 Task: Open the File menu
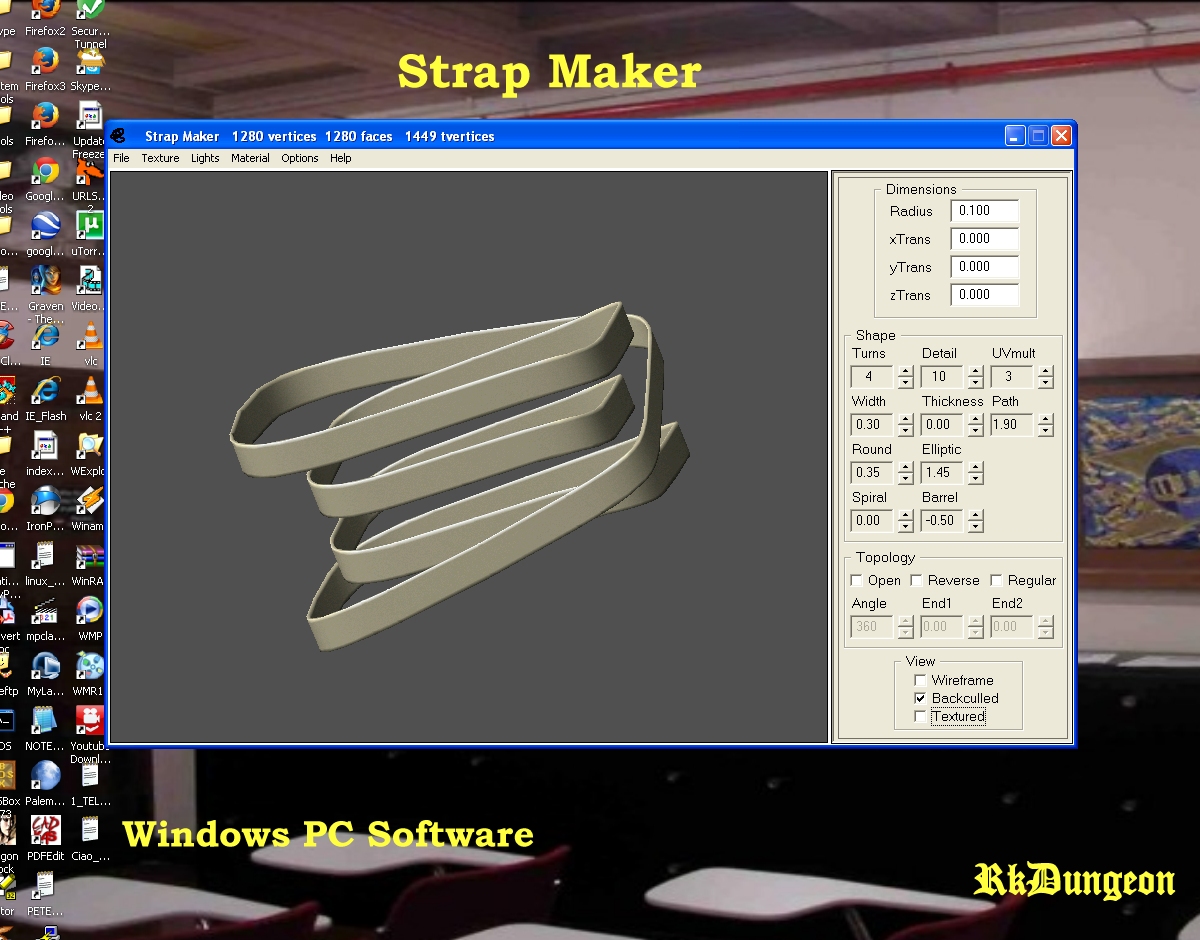point(121,158)
